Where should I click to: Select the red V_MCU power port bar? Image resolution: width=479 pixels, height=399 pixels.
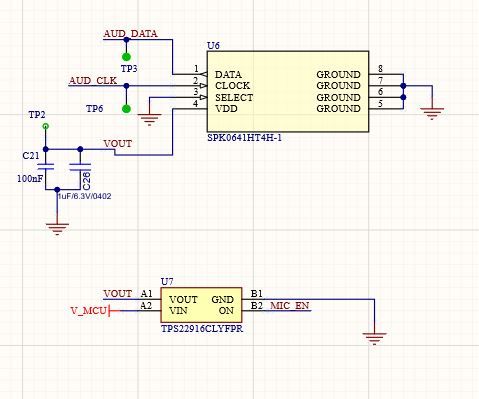pos(110,311)
